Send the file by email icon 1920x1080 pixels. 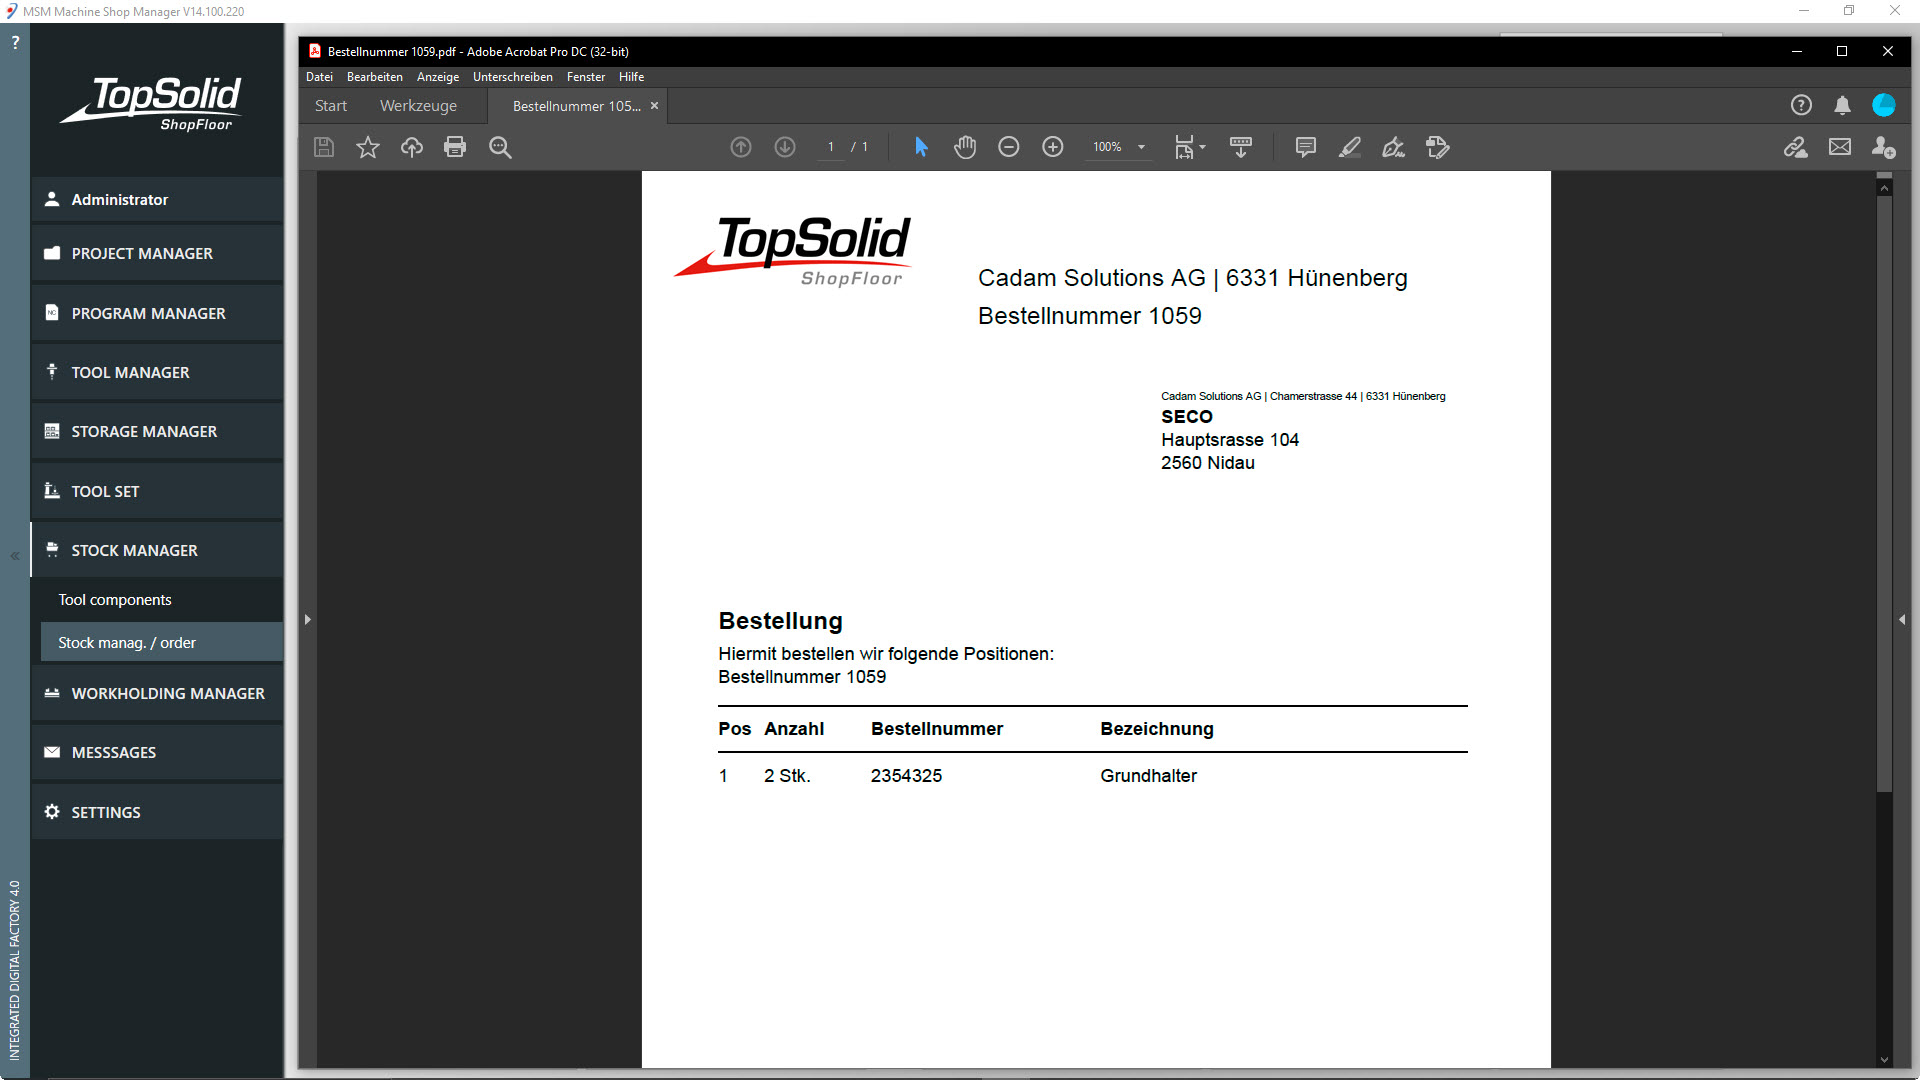coord(1839,147)
